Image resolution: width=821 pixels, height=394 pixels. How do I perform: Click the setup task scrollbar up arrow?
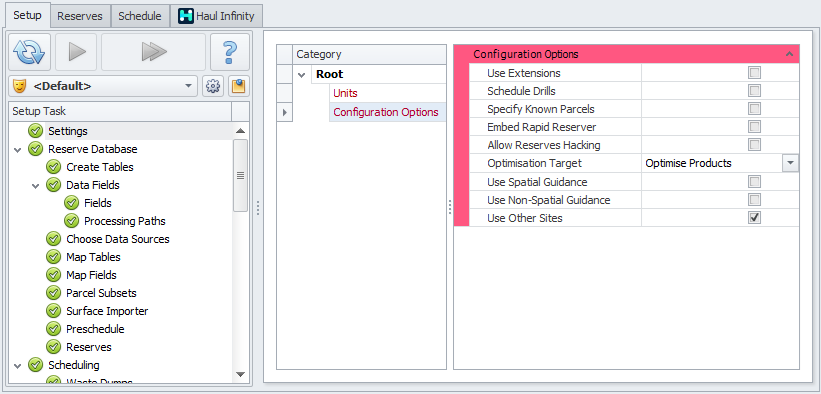(x=240, y=131)
